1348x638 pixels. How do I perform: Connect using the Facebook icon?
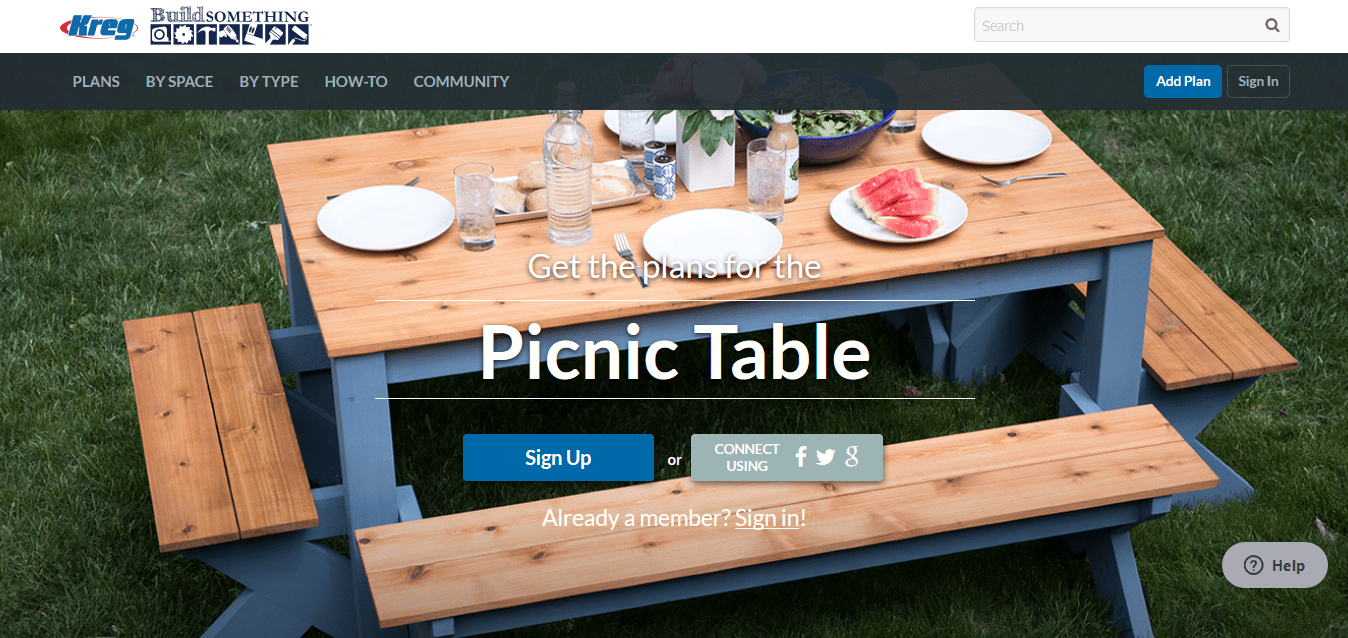tap(800, 457)
